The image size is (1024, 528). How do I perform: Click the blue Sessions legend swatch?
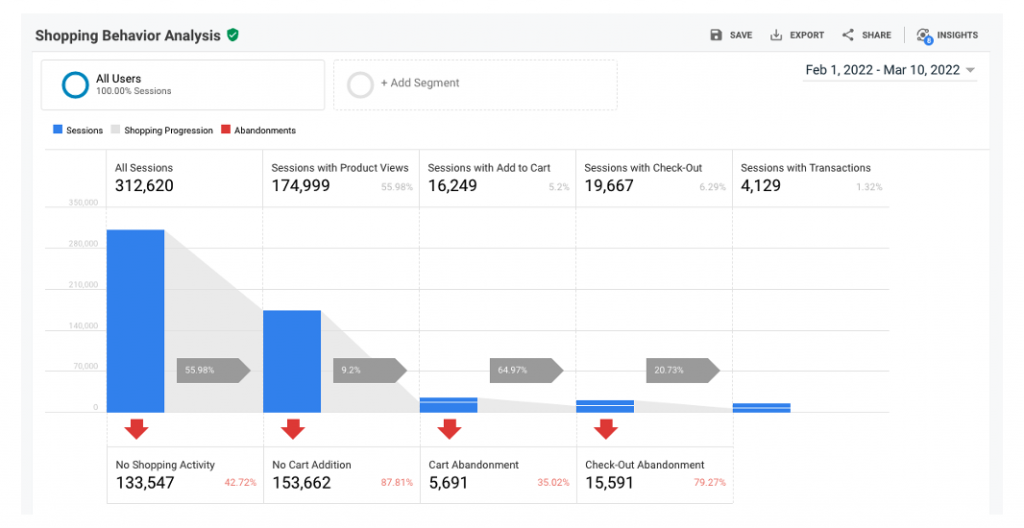(57, 129)
